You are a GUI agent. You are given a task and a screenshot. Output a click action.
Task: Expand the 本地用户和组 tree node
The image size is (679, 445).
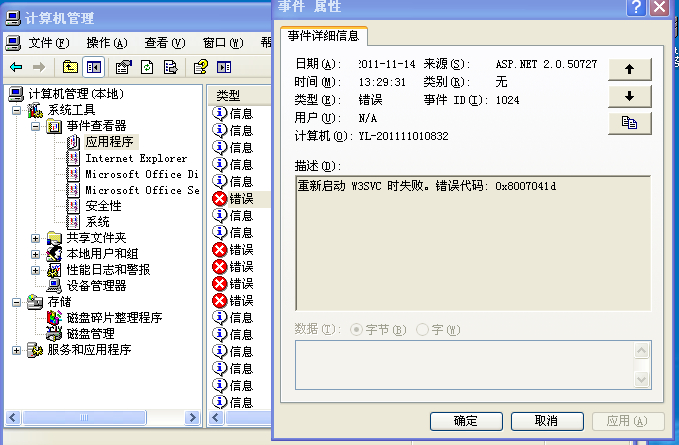pos(36,254)
